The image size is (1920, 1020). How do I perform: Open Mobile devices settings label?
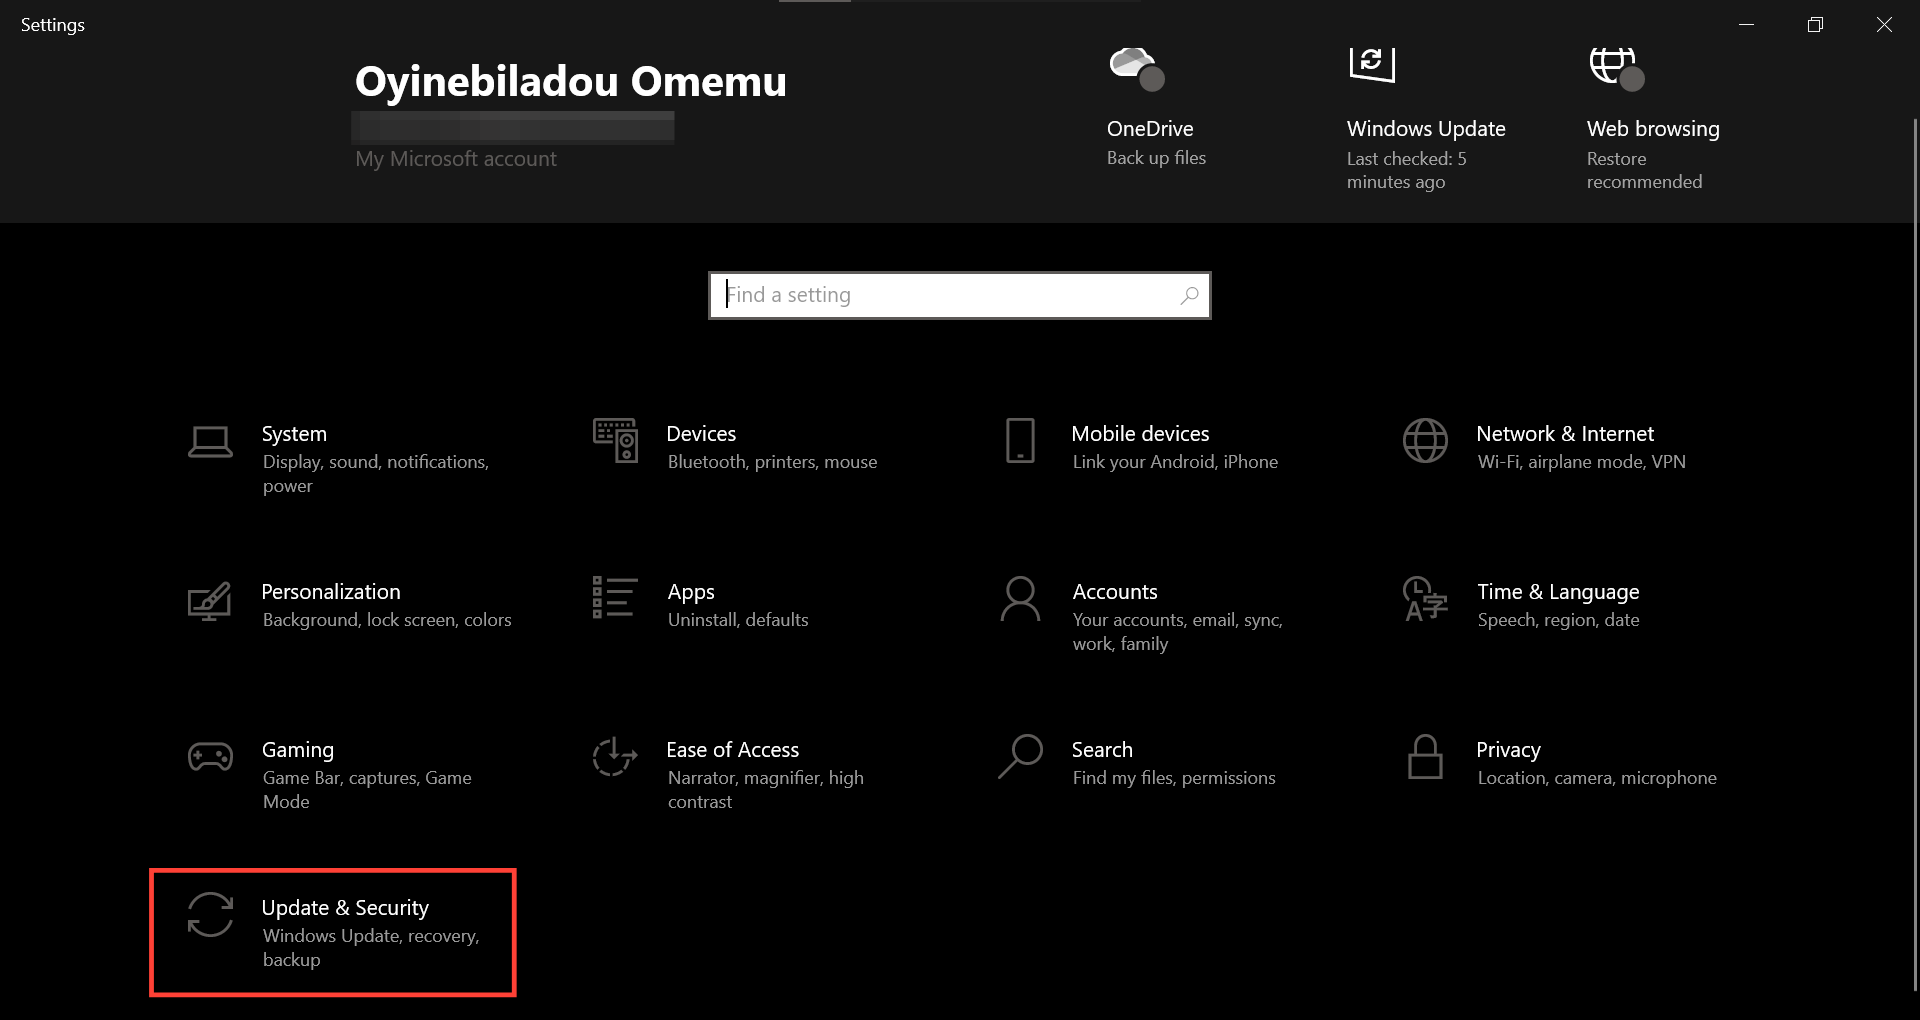click(x=1140, y=434)
